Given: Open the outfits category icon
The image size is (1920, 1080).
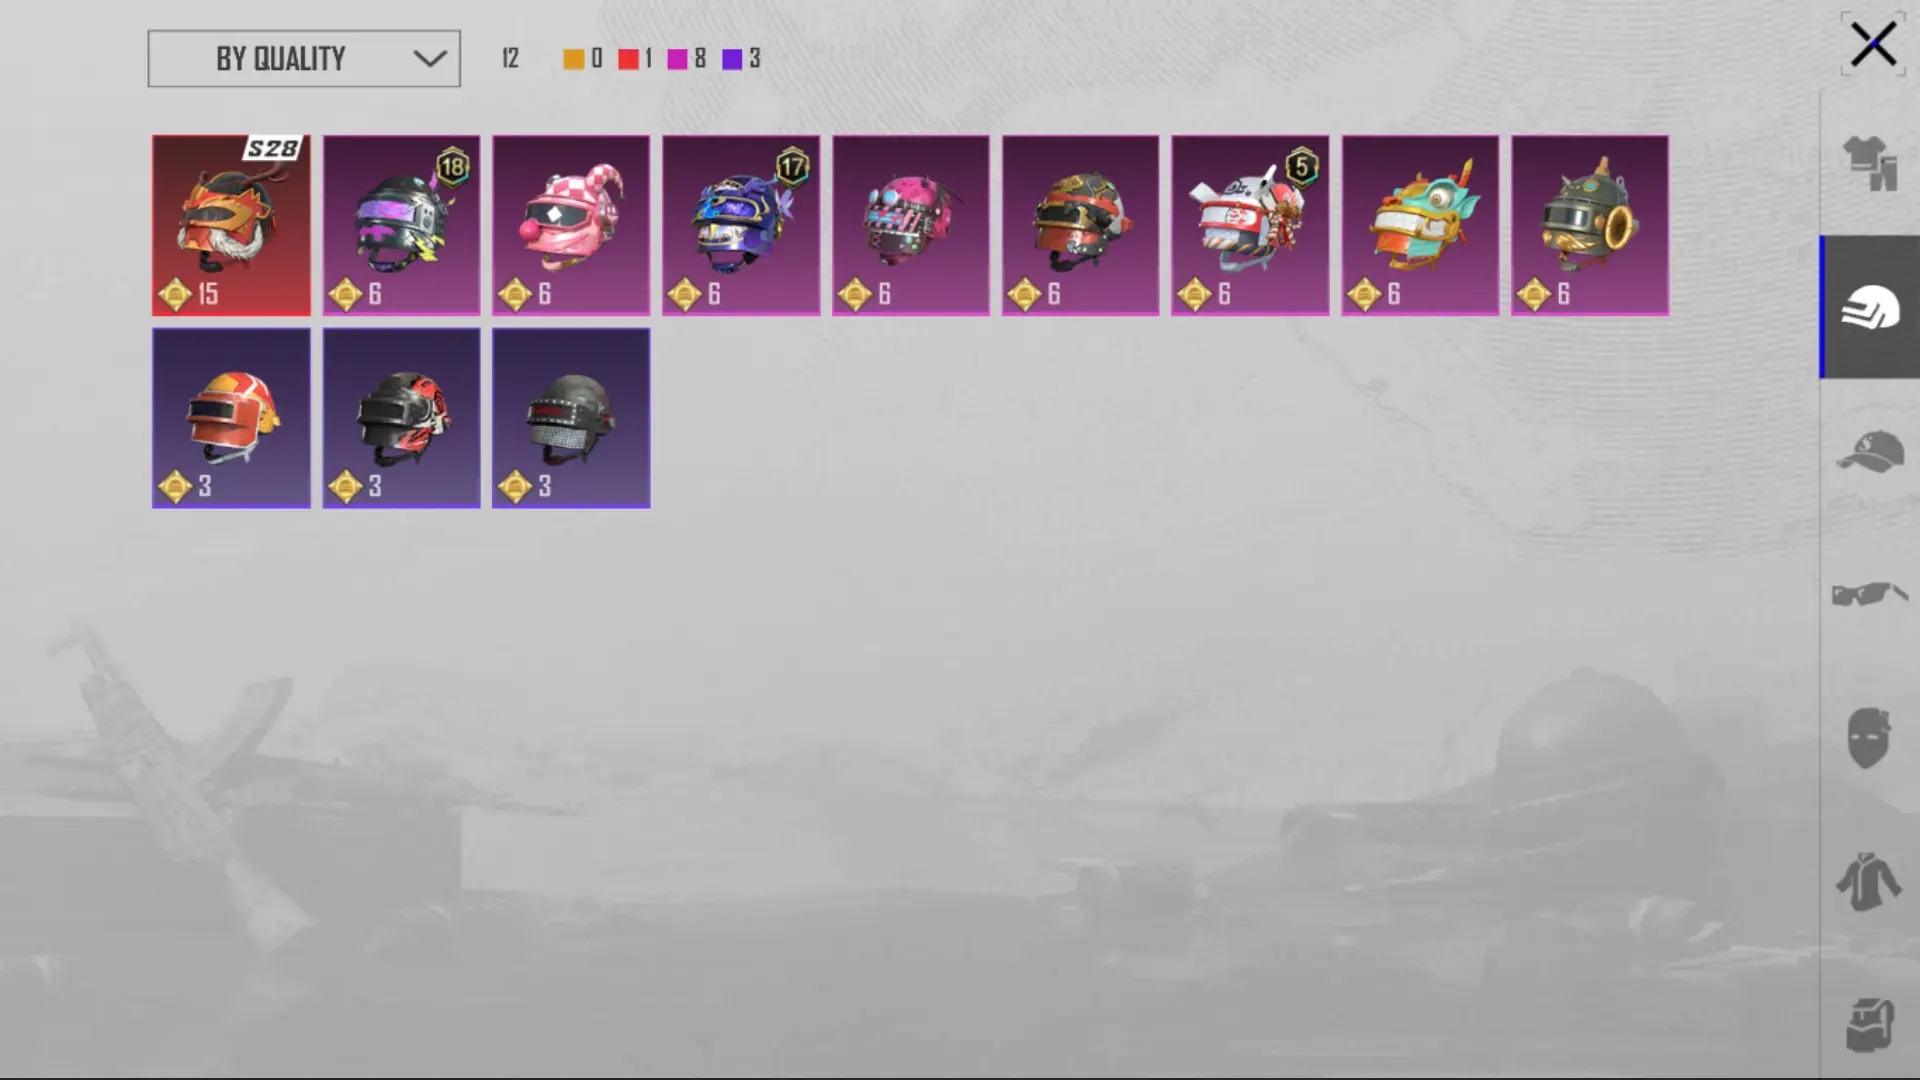Looking at the screenshot, I should point(1870,162).
